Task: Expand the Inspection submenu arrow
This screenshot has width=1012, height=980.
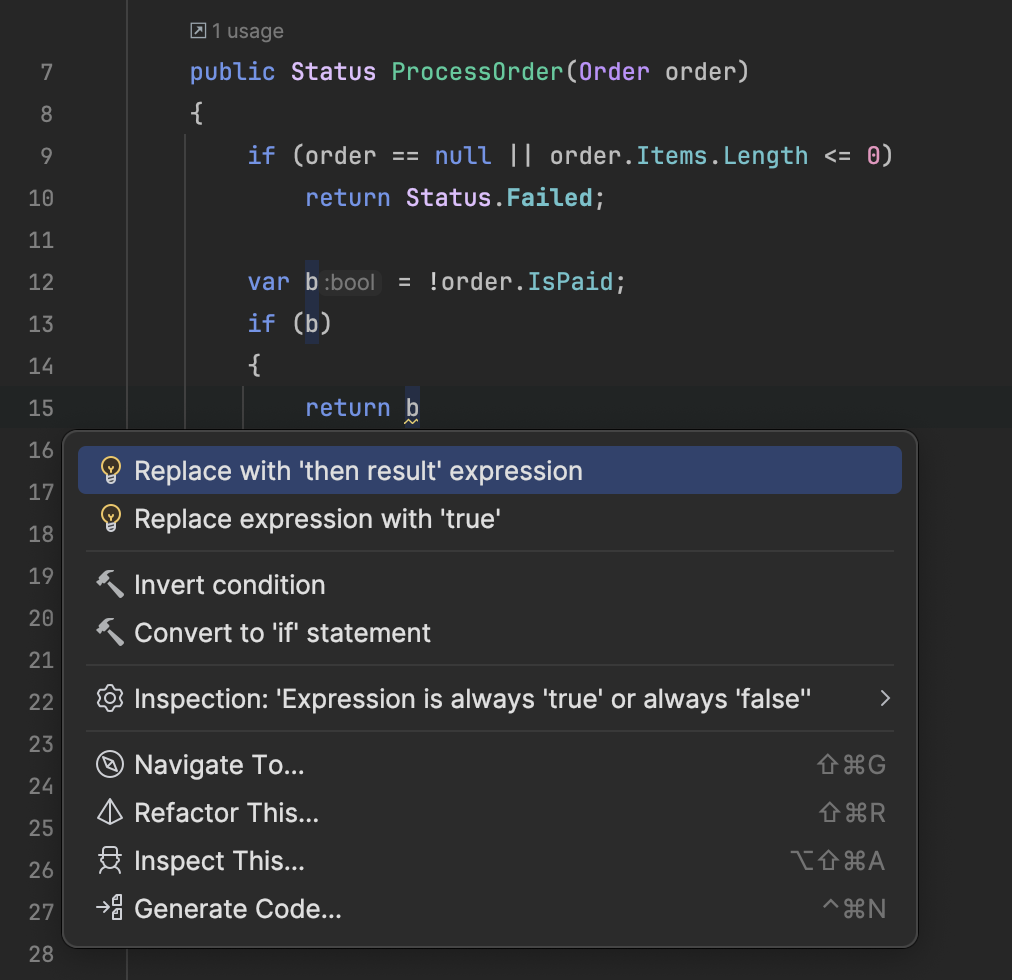Action: [884, 698]
